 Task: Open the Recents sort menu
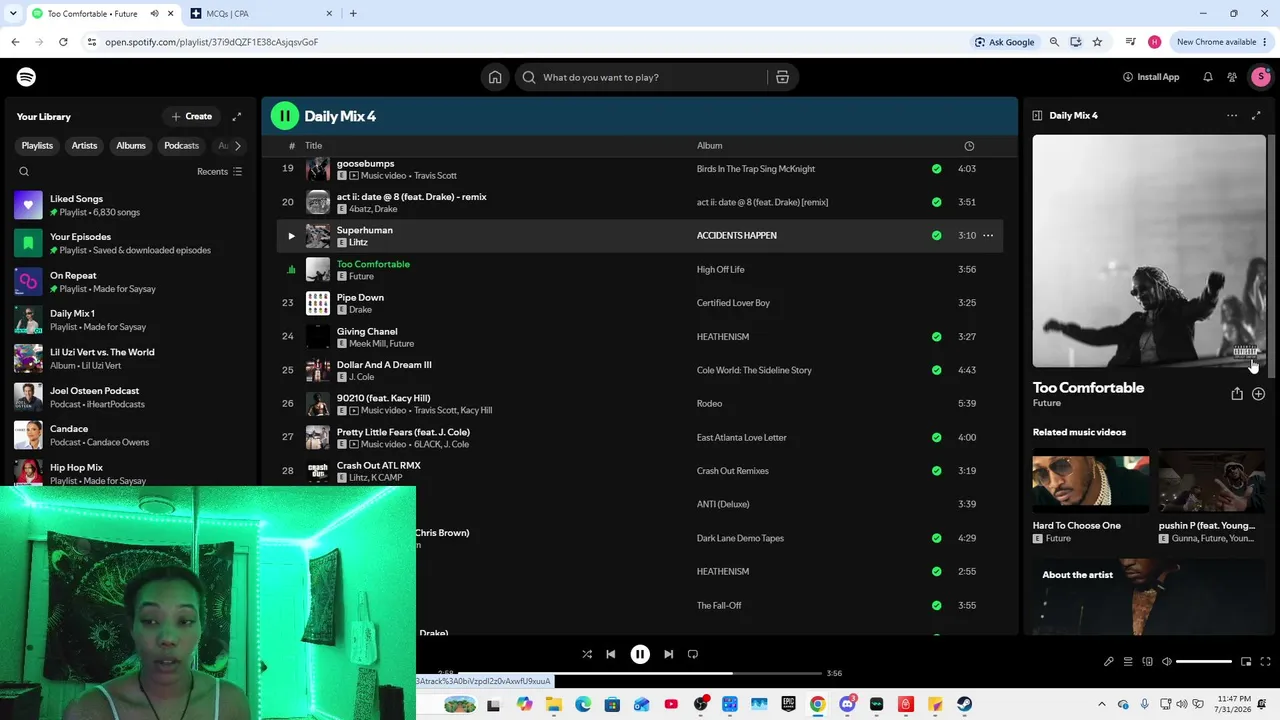pyautogui.click(x=219, y=171)
